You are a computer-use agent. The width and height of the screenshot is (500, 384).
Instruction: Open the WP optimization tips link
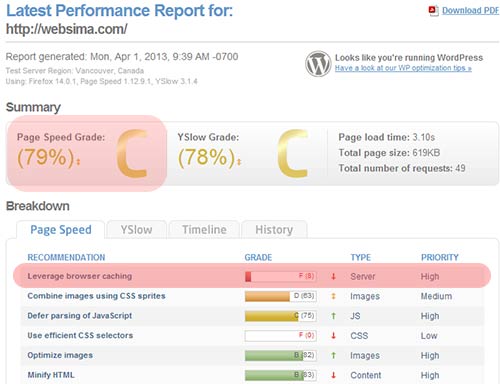tap(403, 68)
